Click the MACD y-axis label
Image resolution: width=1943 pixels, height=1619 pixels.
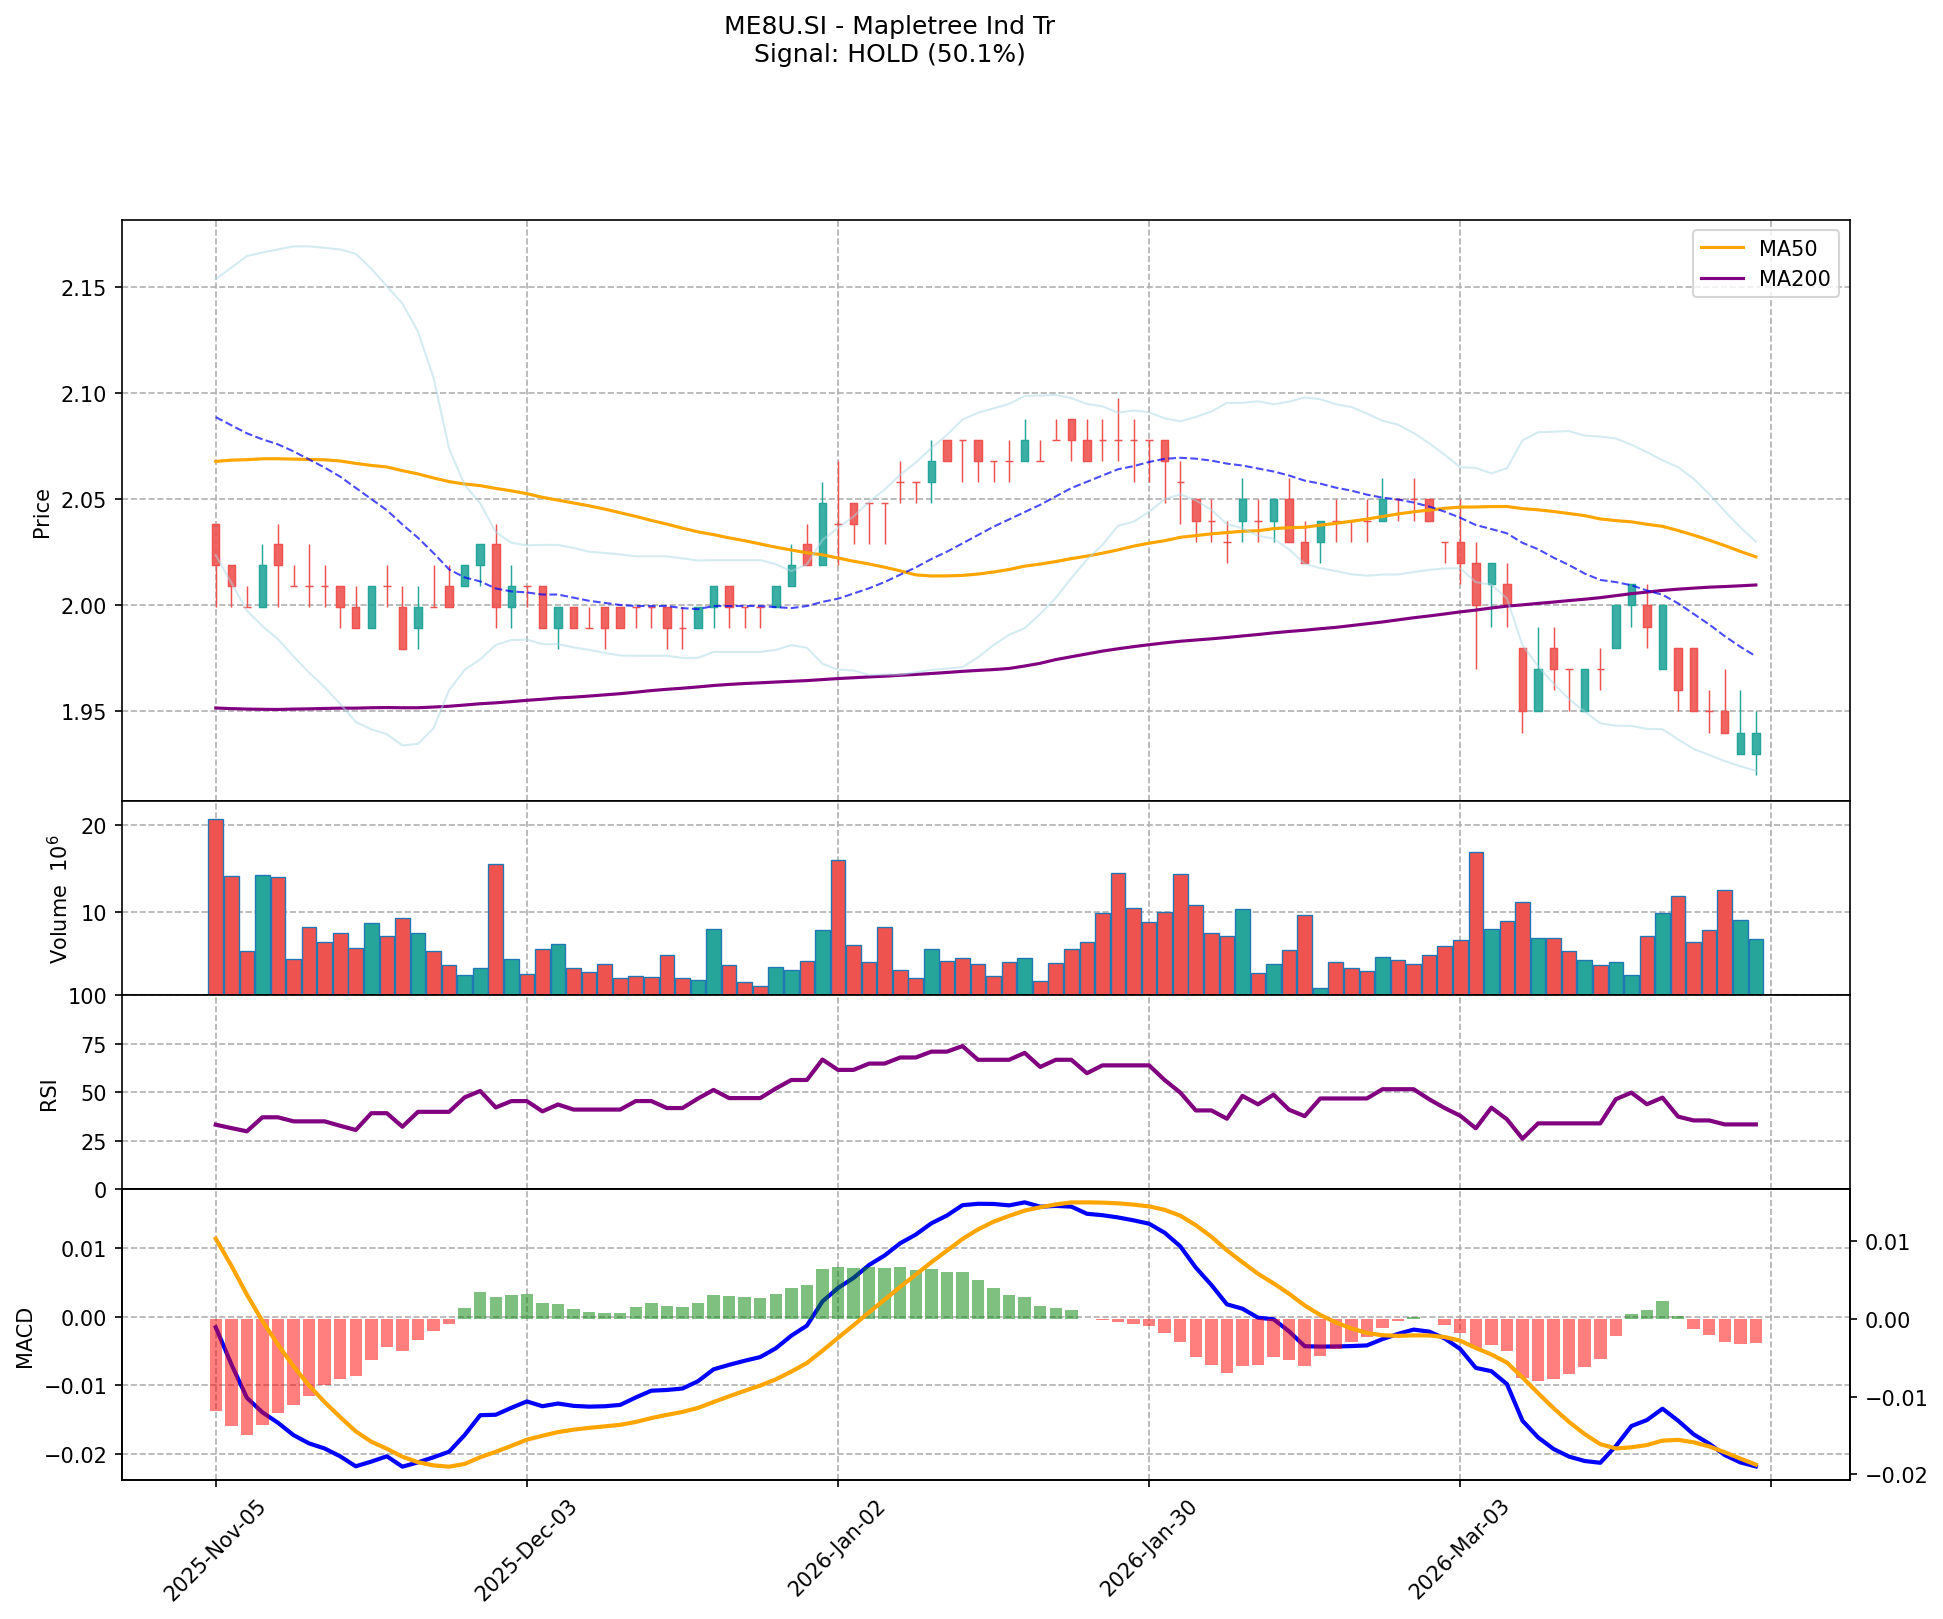pyautogui.click(x=26, y=1337)
